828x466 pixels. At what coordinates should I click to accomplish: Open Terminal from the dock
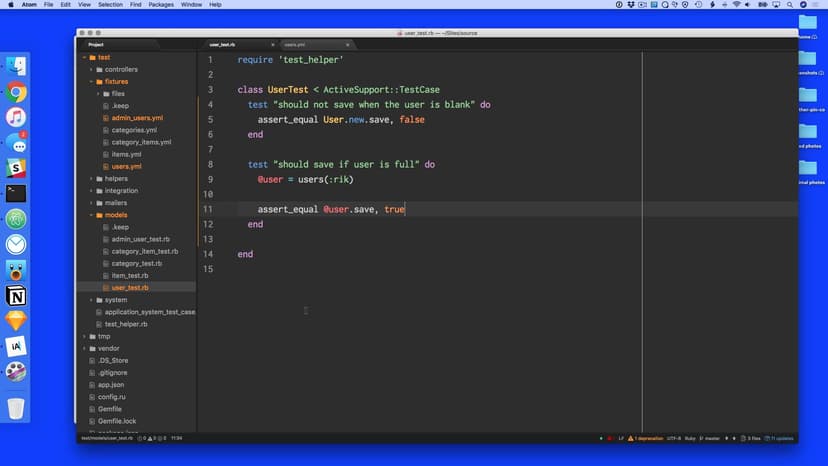[16, 194]
